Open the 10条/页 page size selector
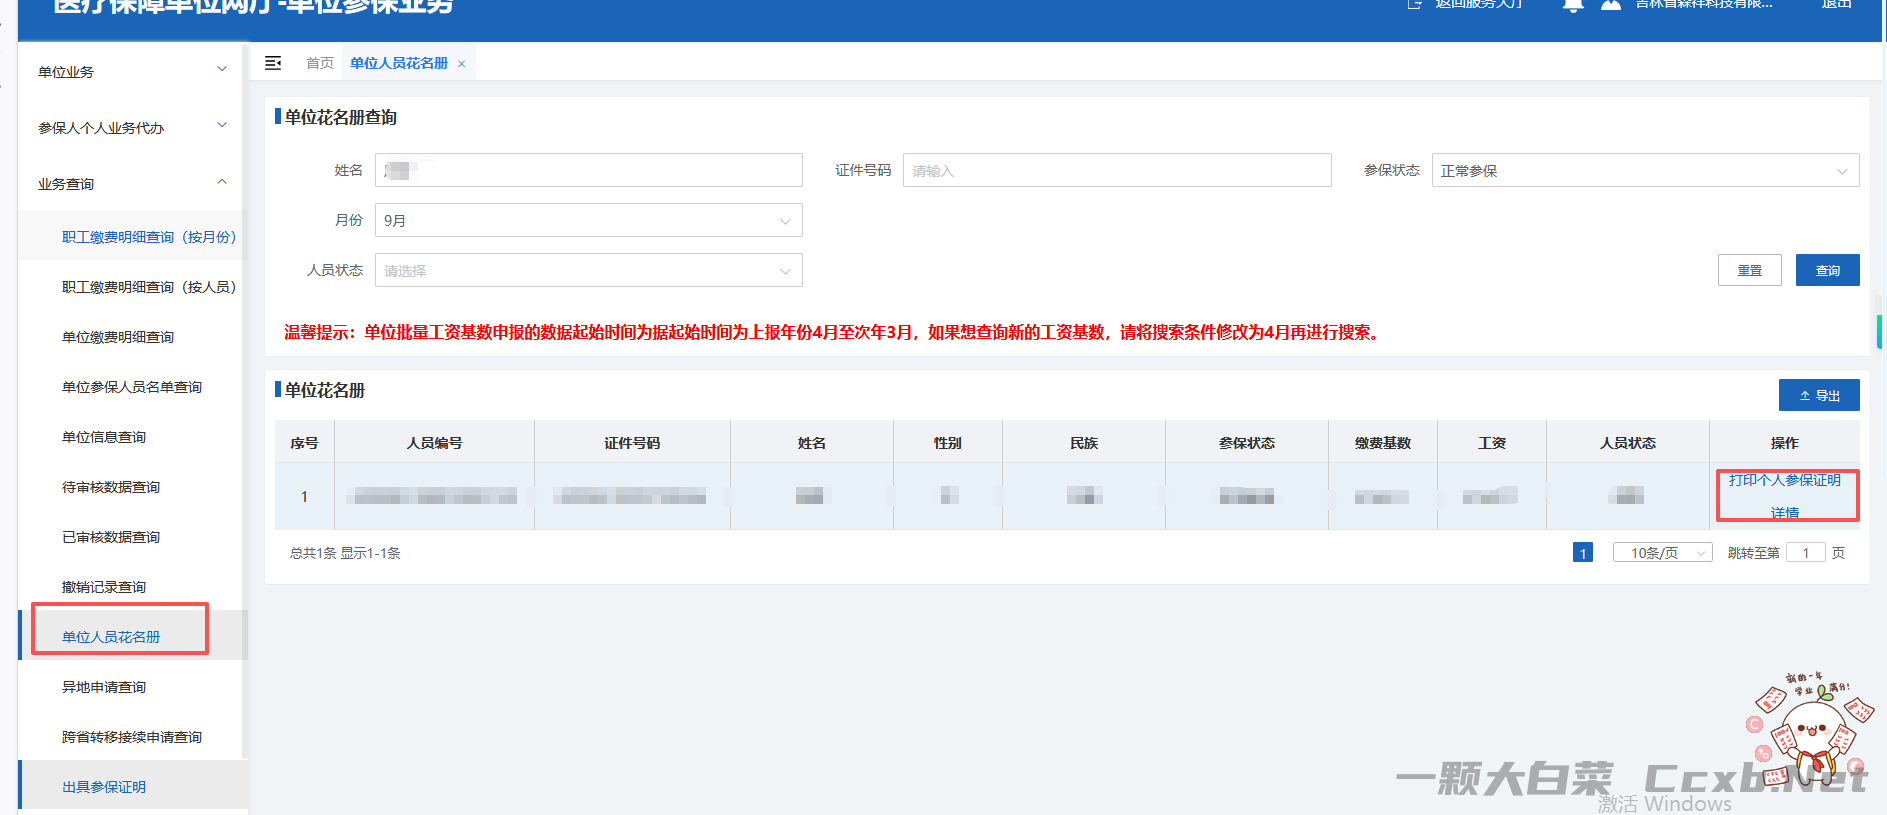 pos(1662,553)
